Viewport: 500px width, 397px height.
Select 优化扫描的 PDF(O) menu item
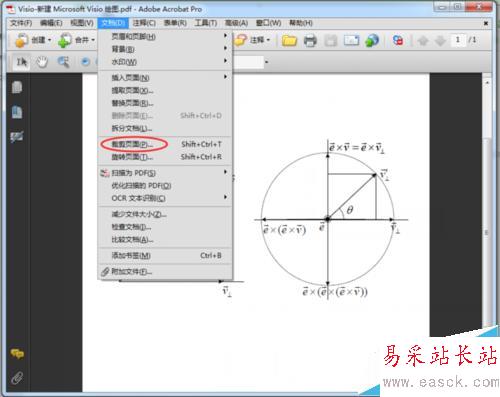165,186
